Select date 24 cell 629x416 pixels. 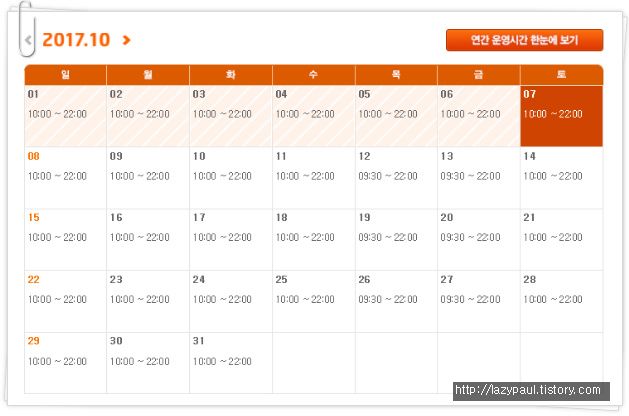click(231, 301)
